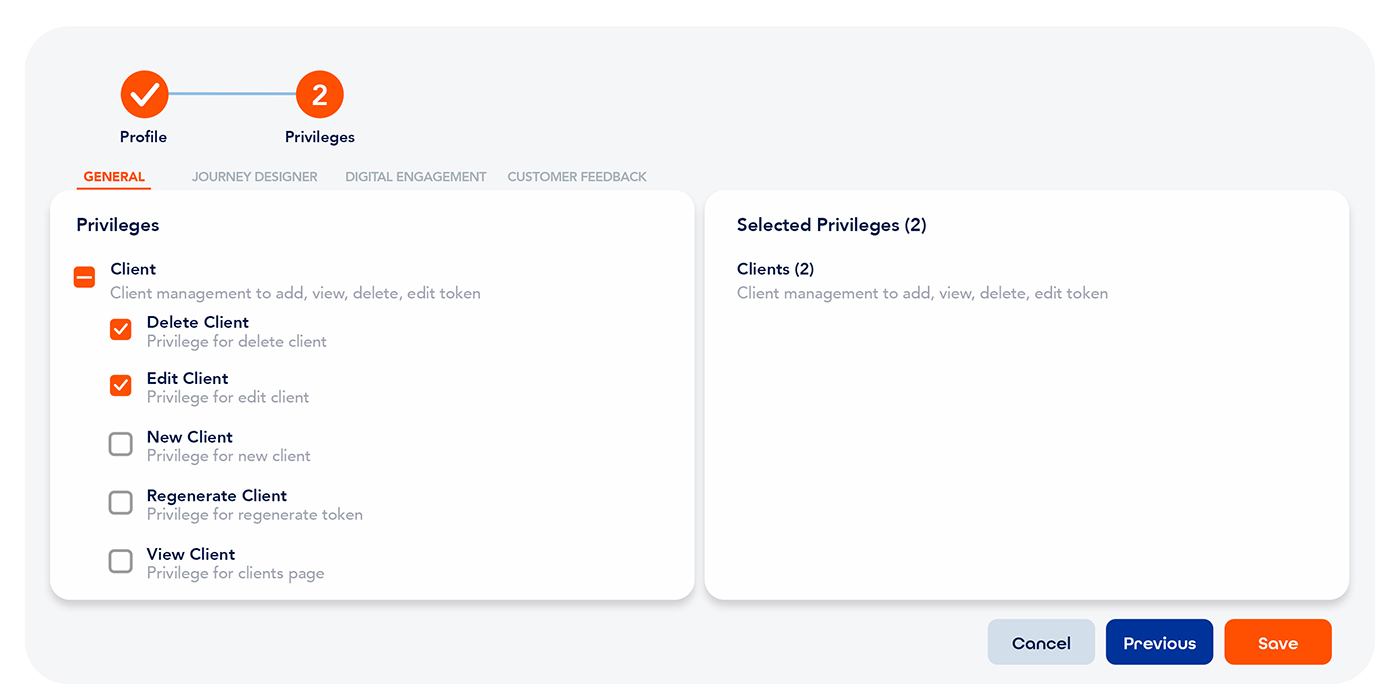Viewport: 1400px width, 700px height.
Task: Switch to the Customer Feedback tab
Action: tap(577, 177)
